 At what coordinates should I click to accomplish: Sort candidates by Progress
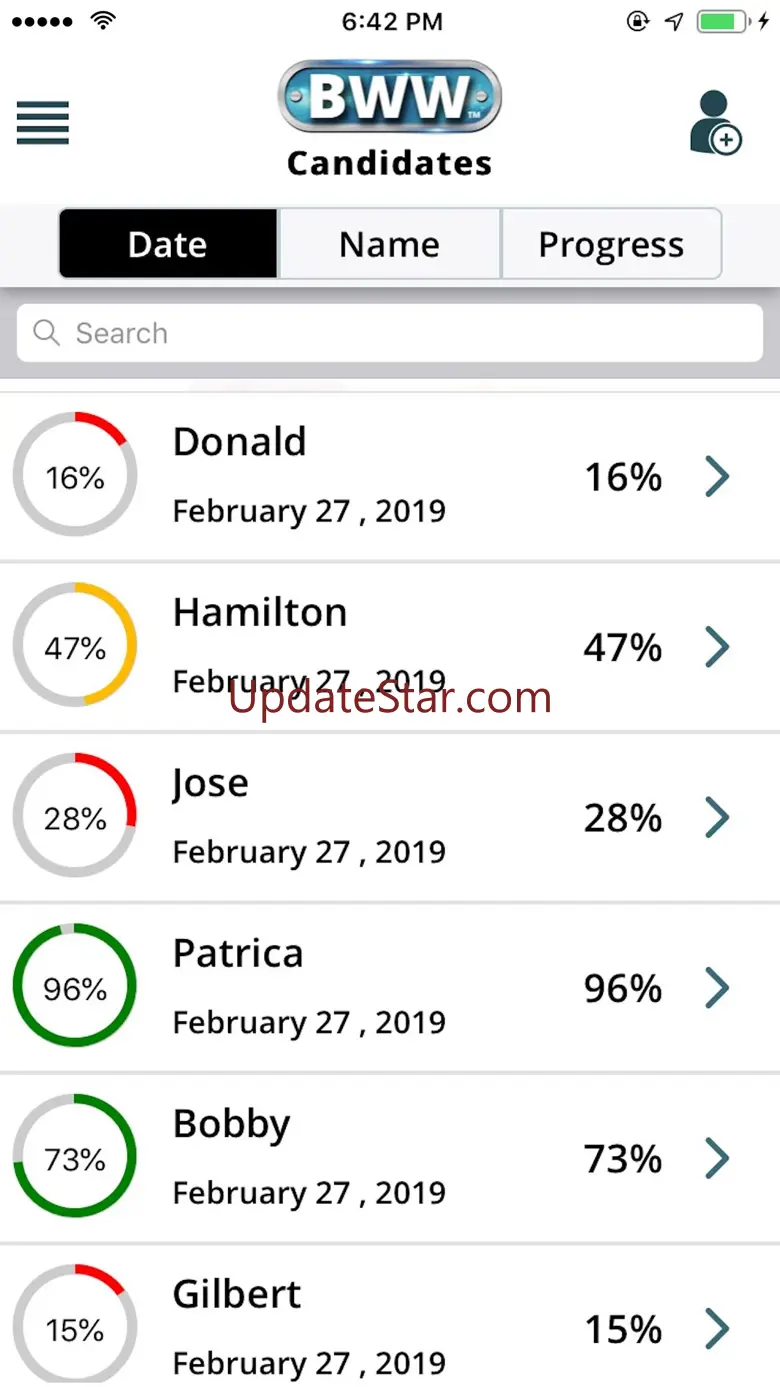[611, 244]
